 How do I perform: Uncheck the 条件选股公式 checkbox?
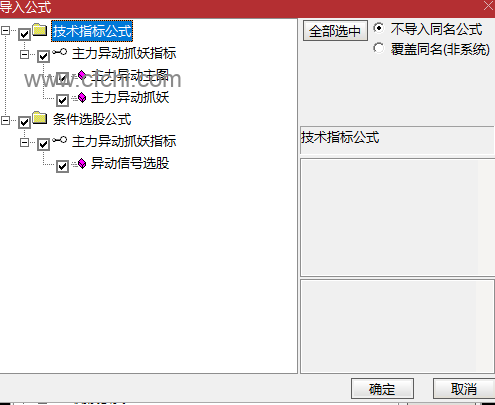click(24, 122)
